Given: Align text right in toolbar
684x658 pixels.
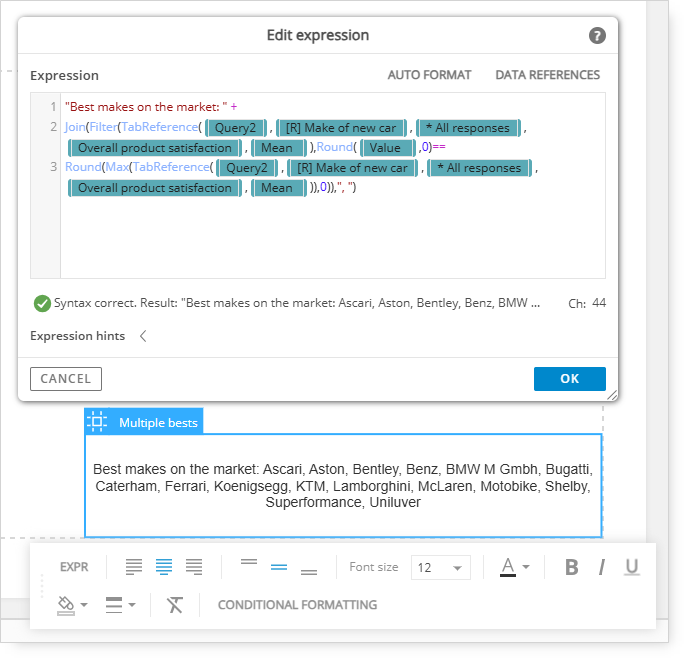Looking at the screenshot, I should 194,567.
